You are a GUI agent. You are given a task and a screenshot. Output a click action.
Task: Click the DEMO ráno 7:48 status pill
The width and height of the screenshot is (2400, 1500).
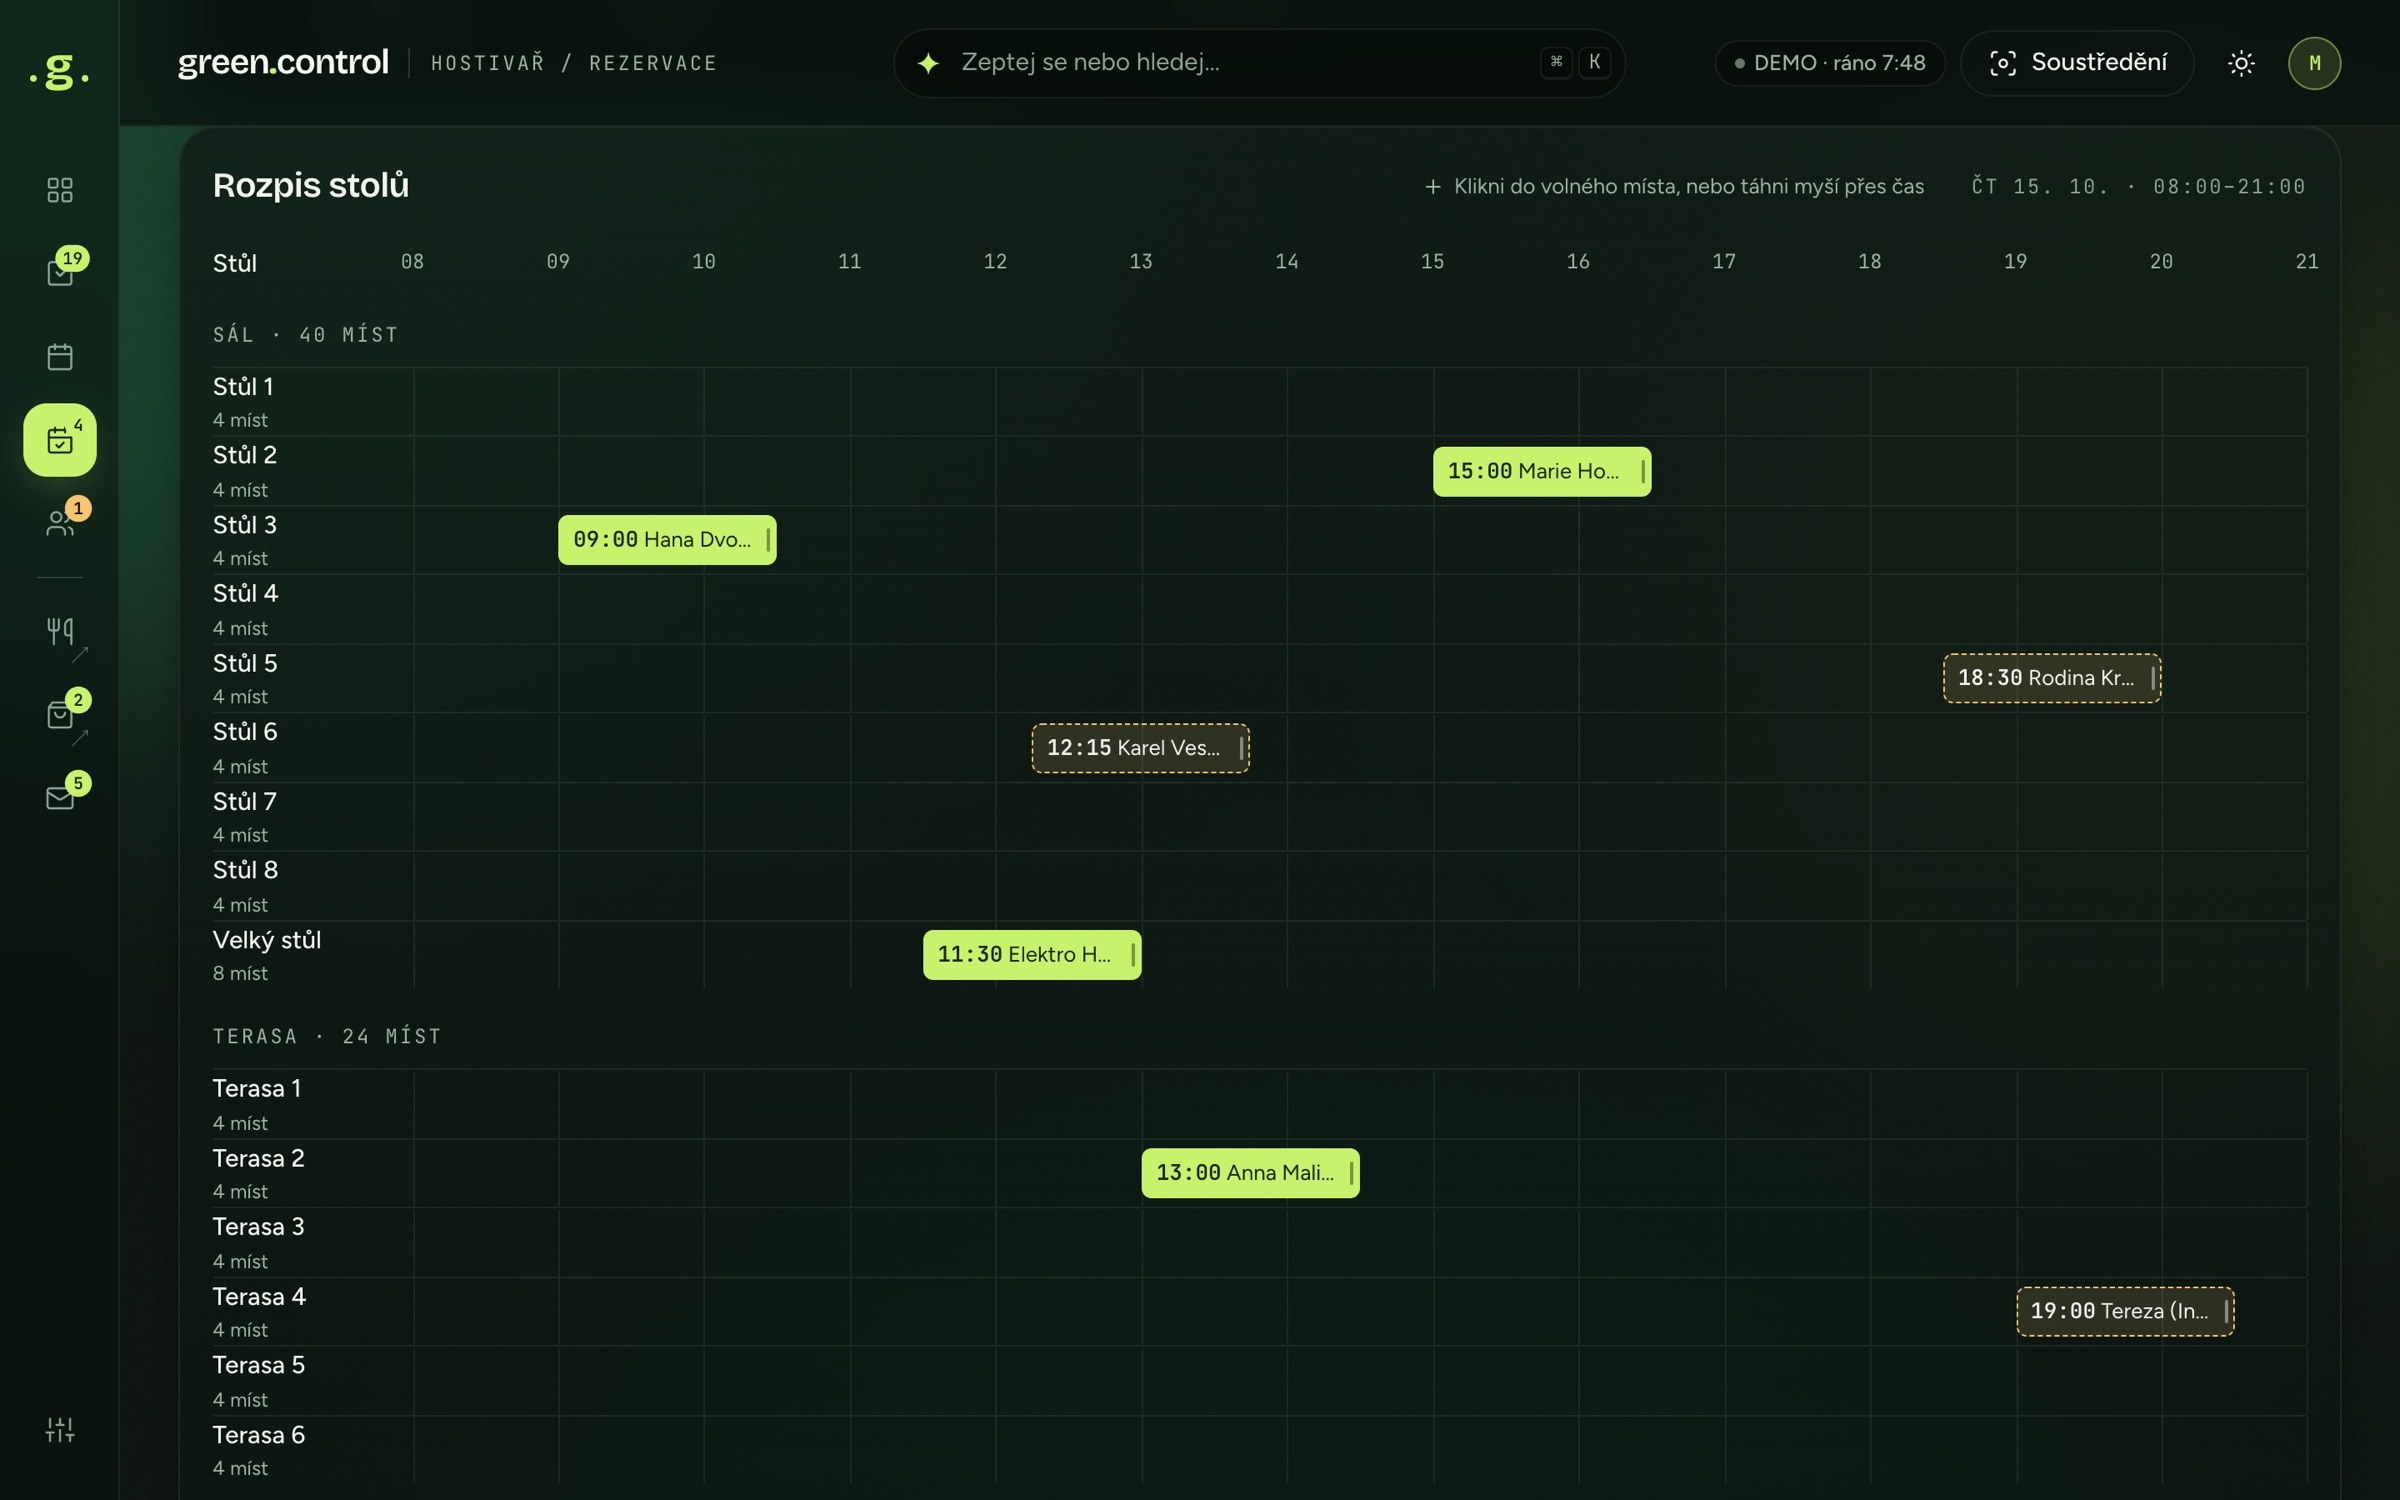coord(1829,63)
